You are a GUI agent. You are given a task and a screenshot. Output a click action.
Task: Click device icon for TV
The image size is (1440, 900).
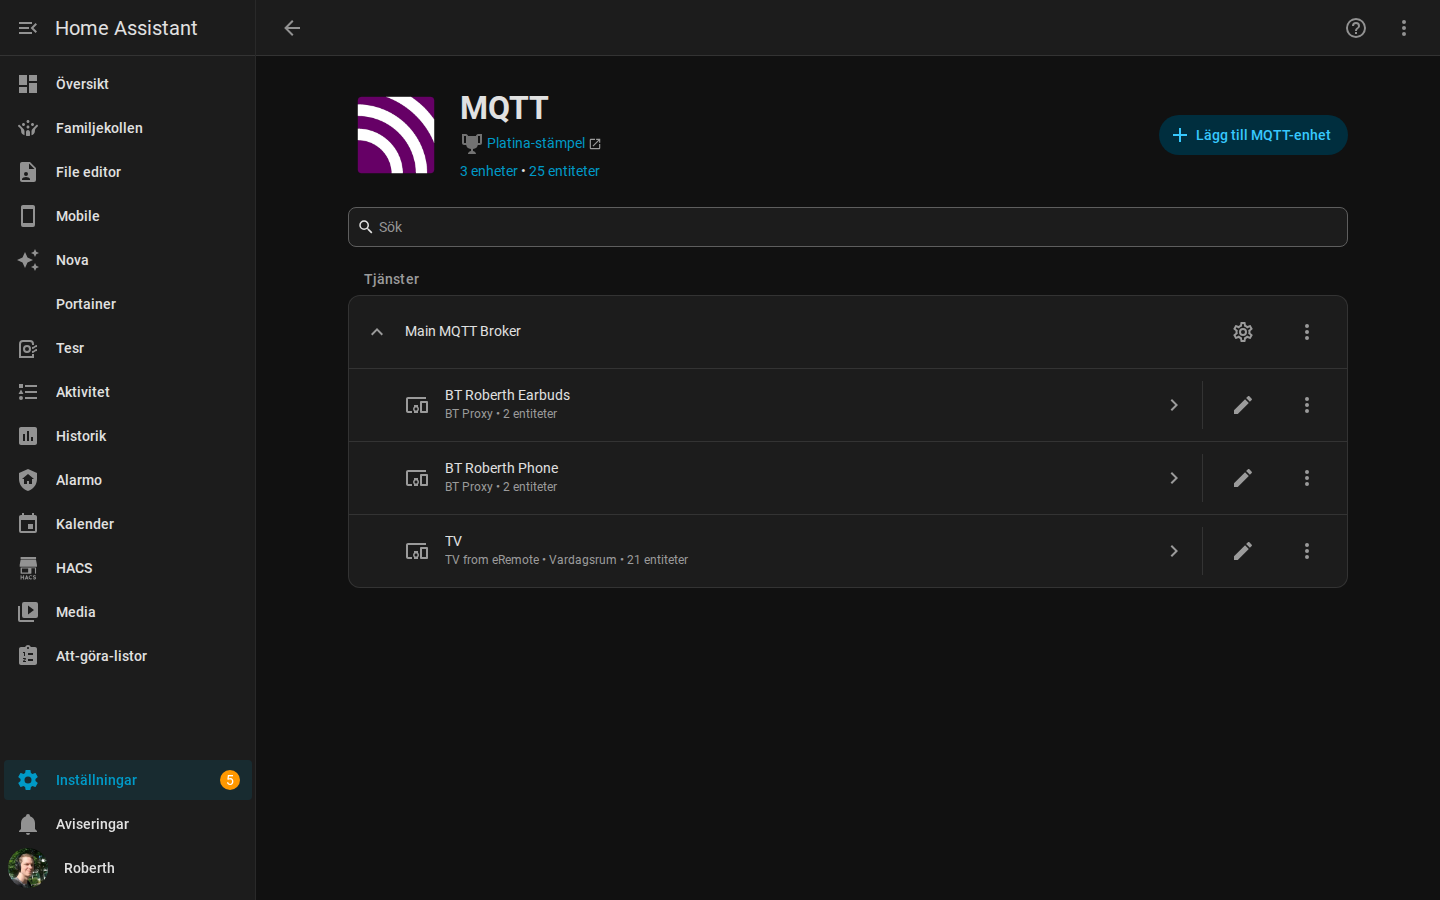(417, 551)
